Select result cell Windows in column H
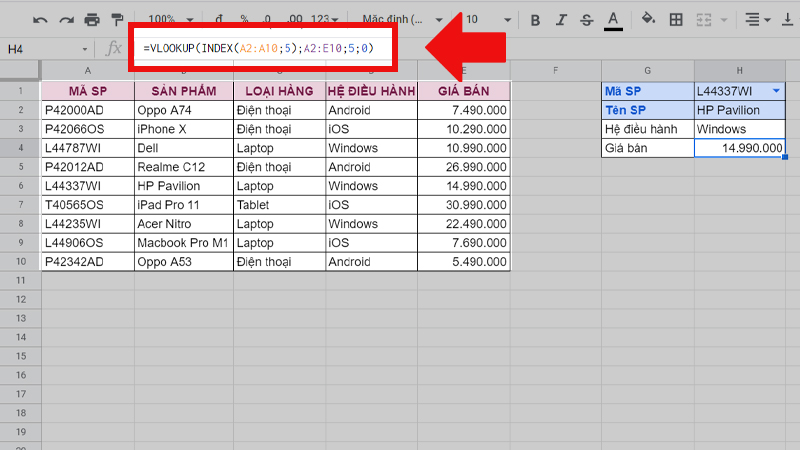 click(x=739, y=129)
